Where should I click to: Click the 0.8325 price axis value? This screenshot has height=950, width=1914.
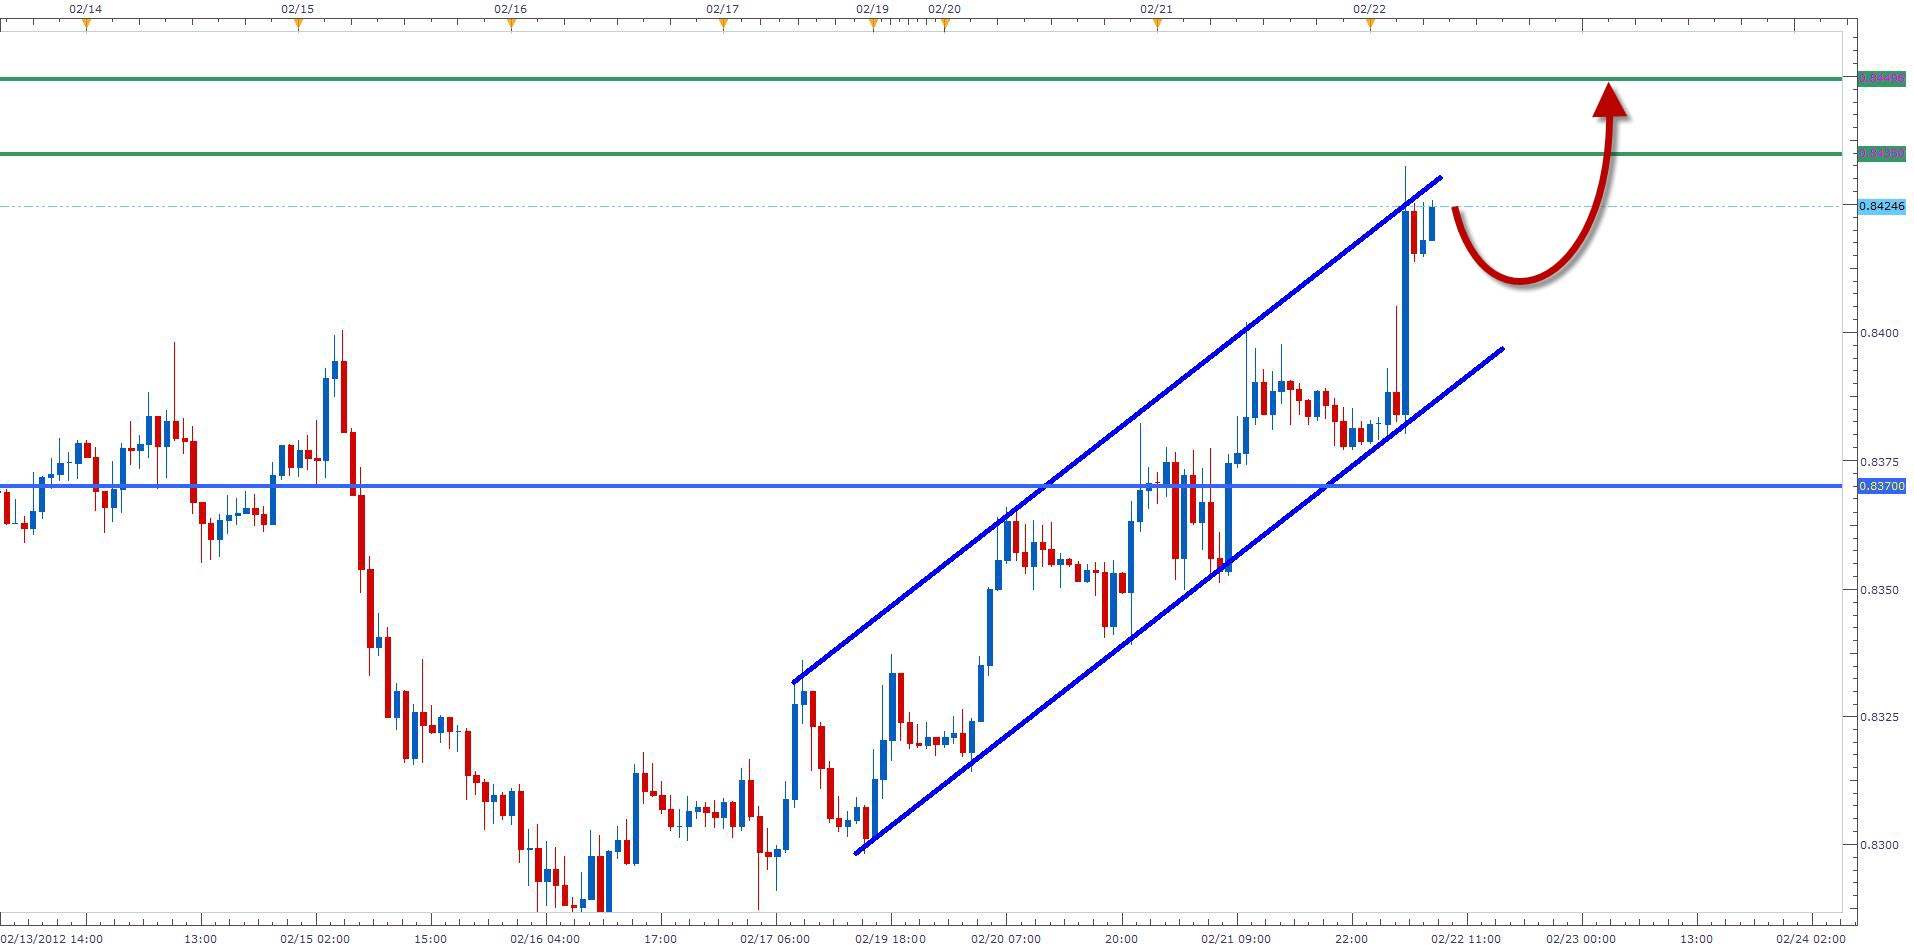(1877, 717)
